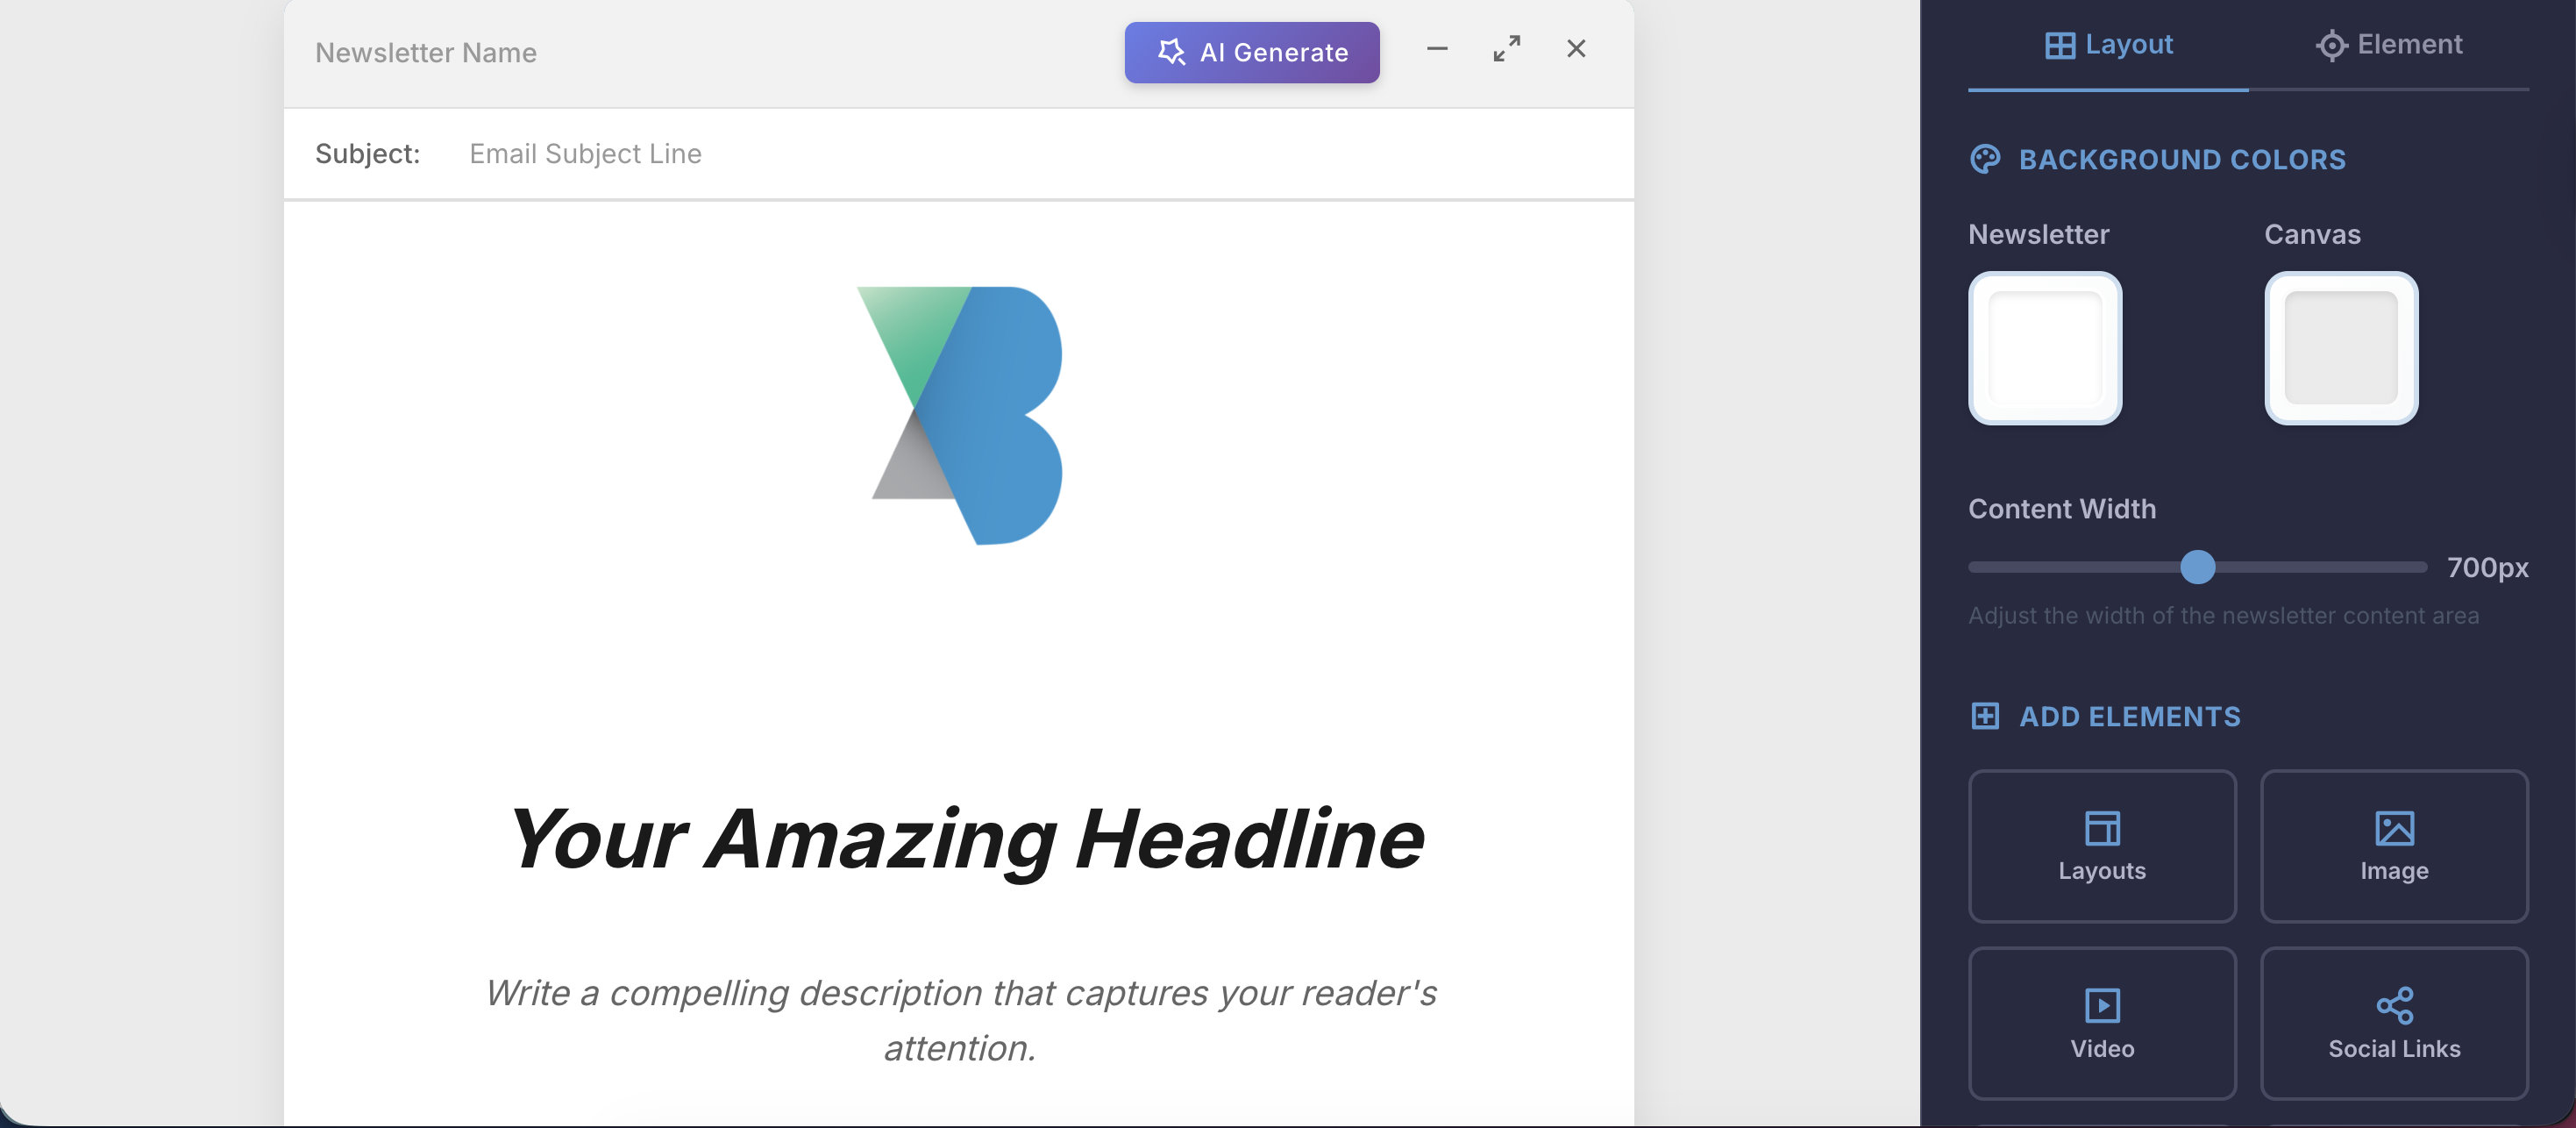Minimize the newsletter editor window
The image size is (2576, 1128).
point(1437,48)
